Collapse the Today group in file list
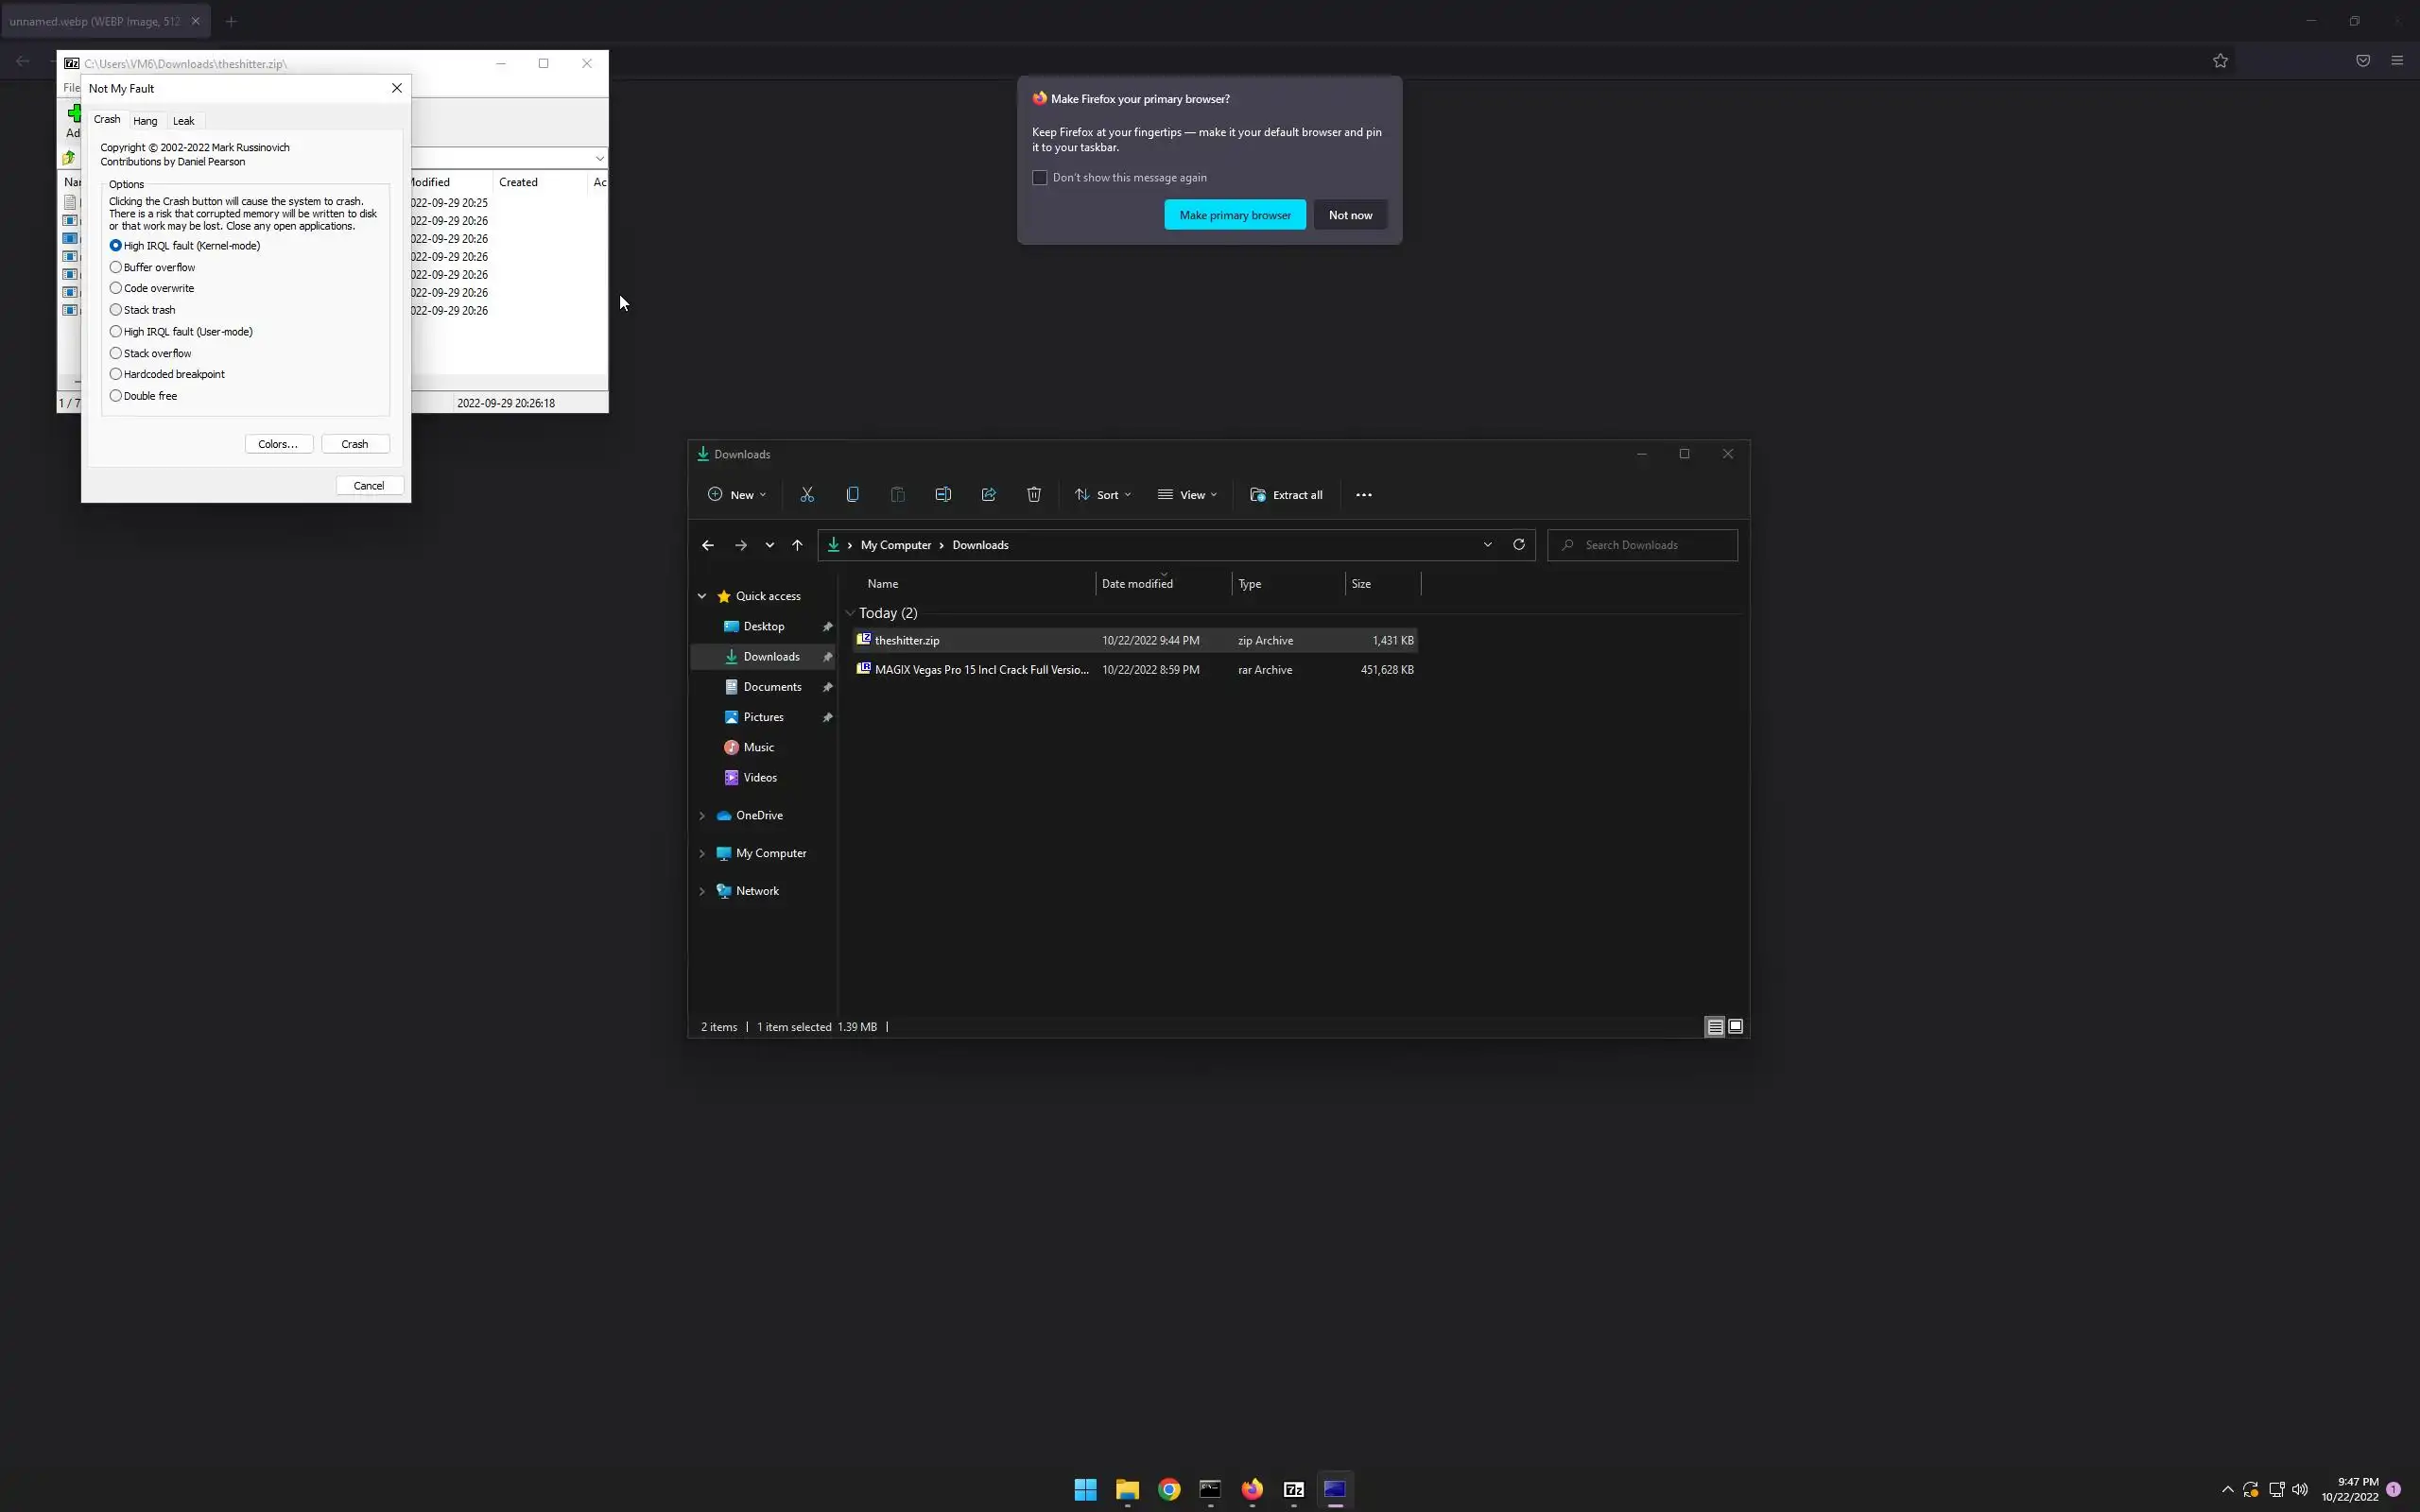Image resolution: width=2420 pixels, height=1512 pixels. (850, 613)
